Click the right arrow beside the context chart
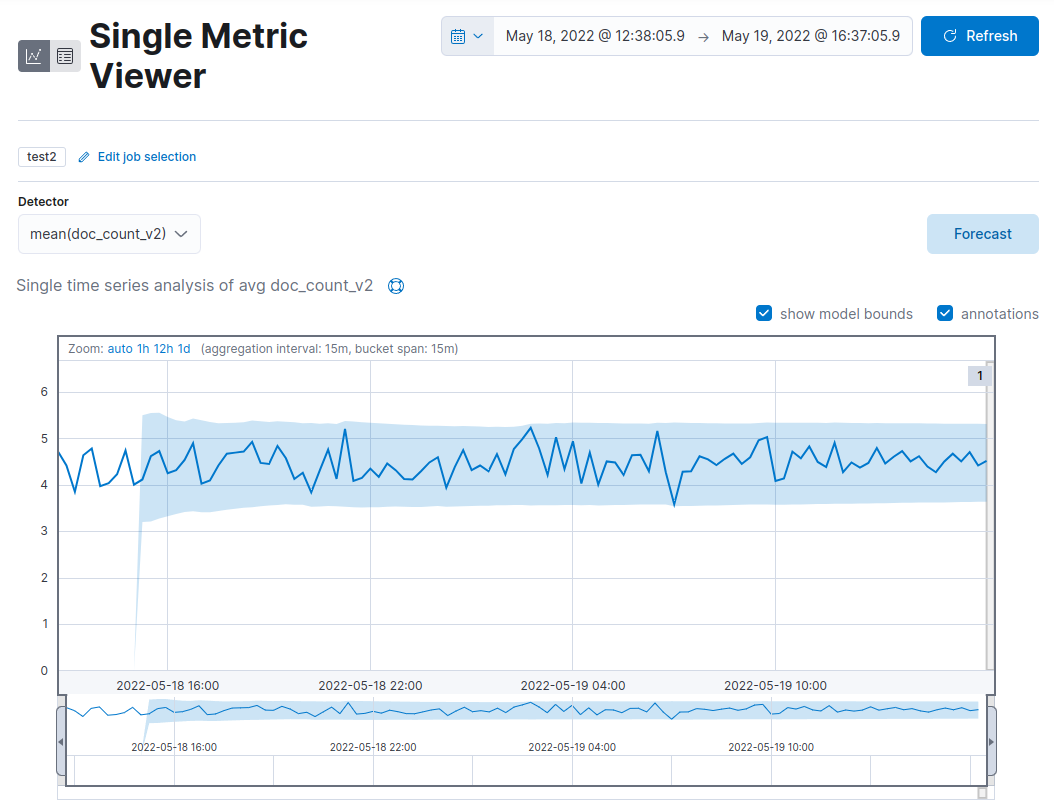1054x810 pixels. (x=990, y=742)
